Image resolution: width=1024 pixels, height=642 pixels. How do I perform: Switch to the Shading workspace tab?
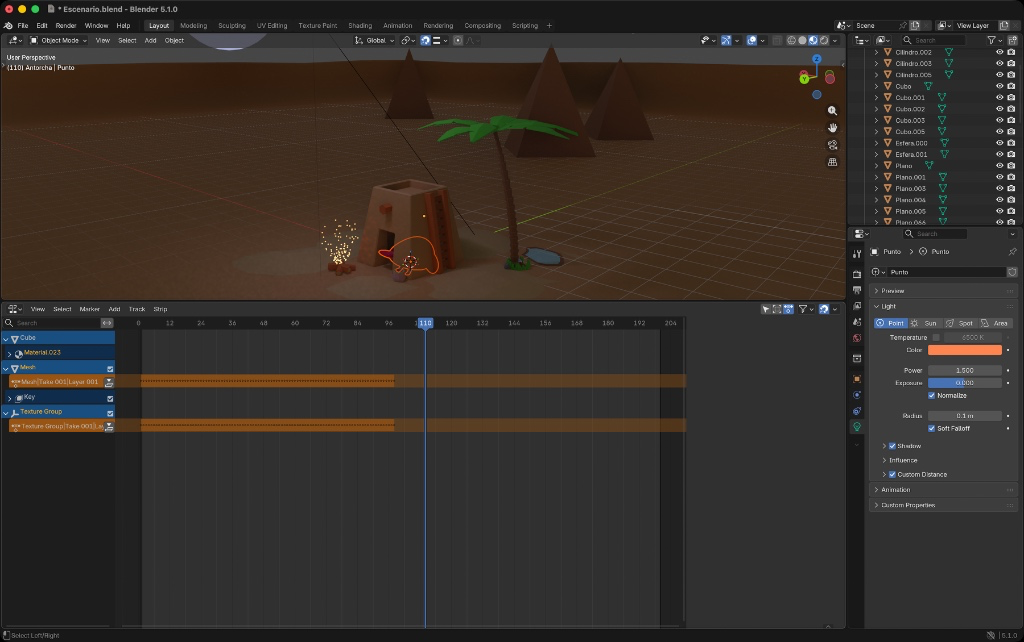[x=359, y=25]
